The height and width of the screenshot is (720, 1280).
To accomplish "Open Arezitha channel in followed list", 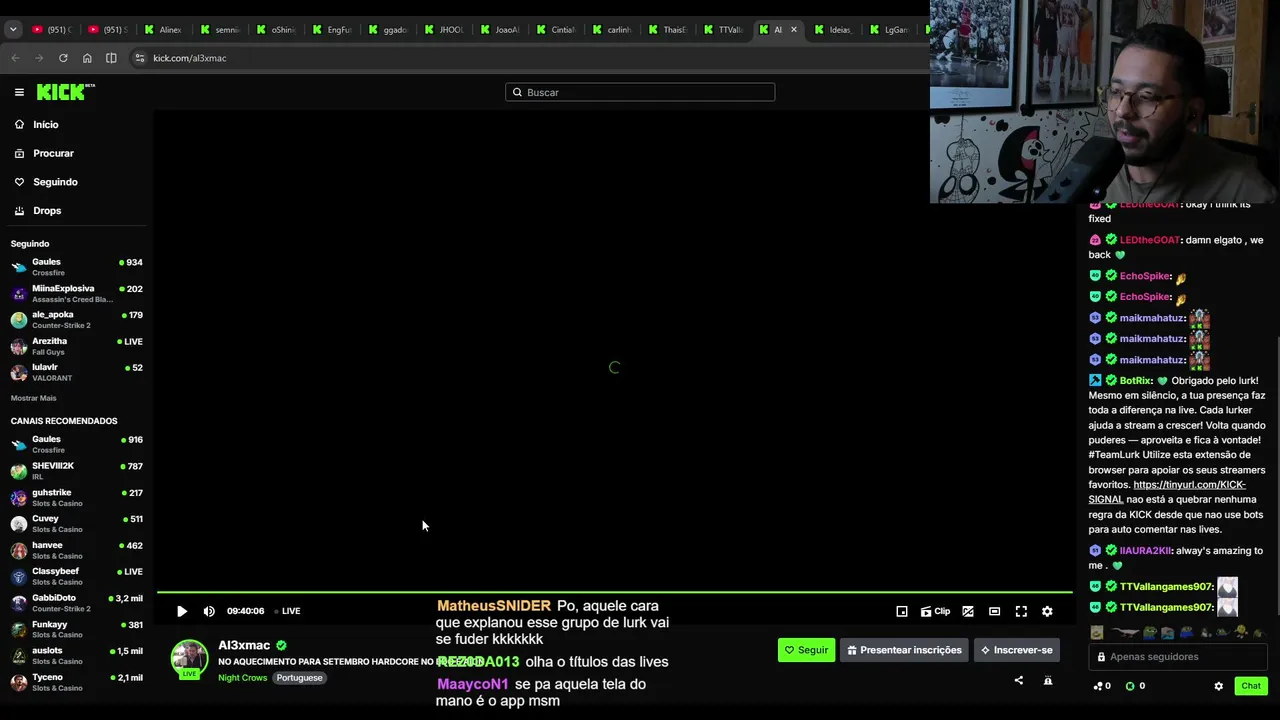I will pos(76,346).
